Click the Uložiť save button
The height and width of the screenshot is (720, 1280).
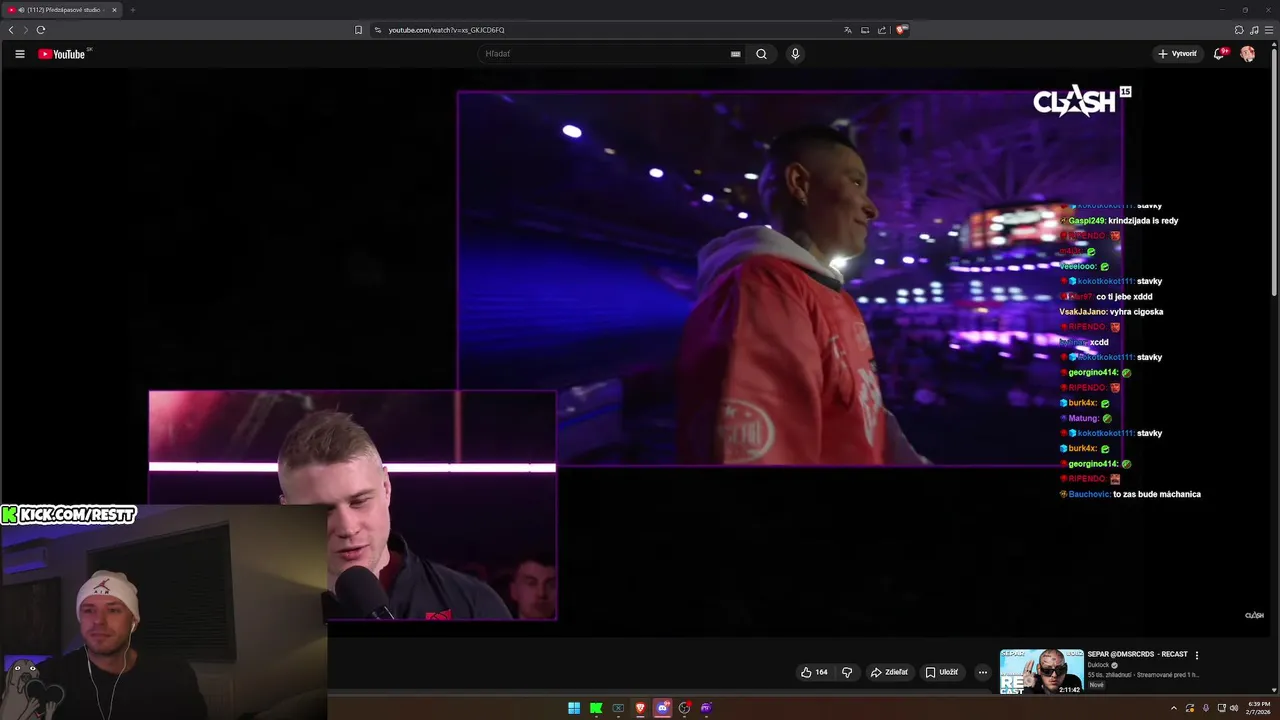(x=941, y=672)
